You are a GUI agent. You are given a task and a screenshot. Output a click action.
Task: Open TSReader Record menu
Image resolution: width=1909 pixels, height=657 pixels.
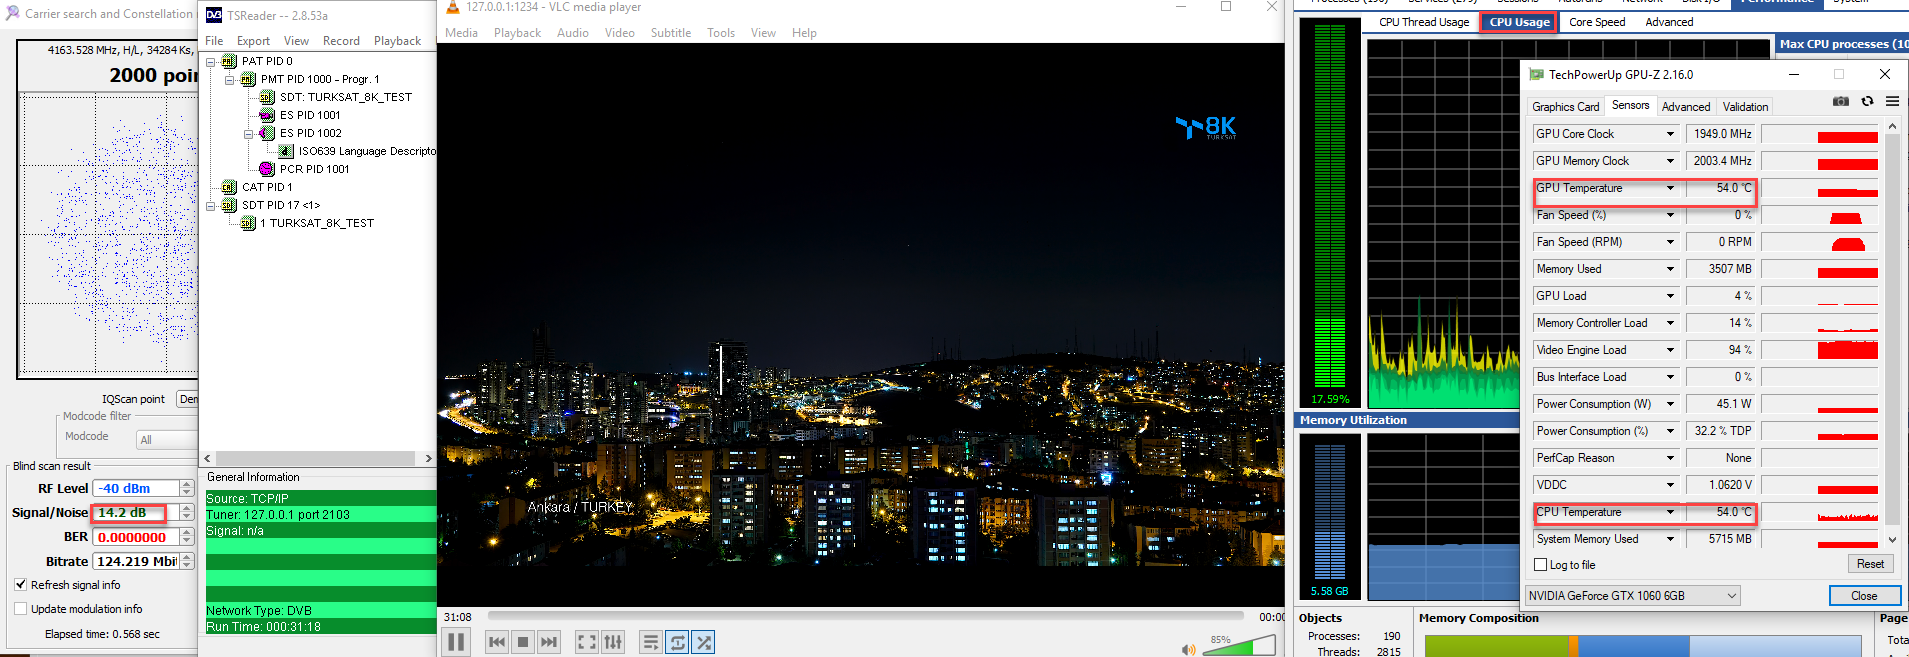(x=341, y=41)
